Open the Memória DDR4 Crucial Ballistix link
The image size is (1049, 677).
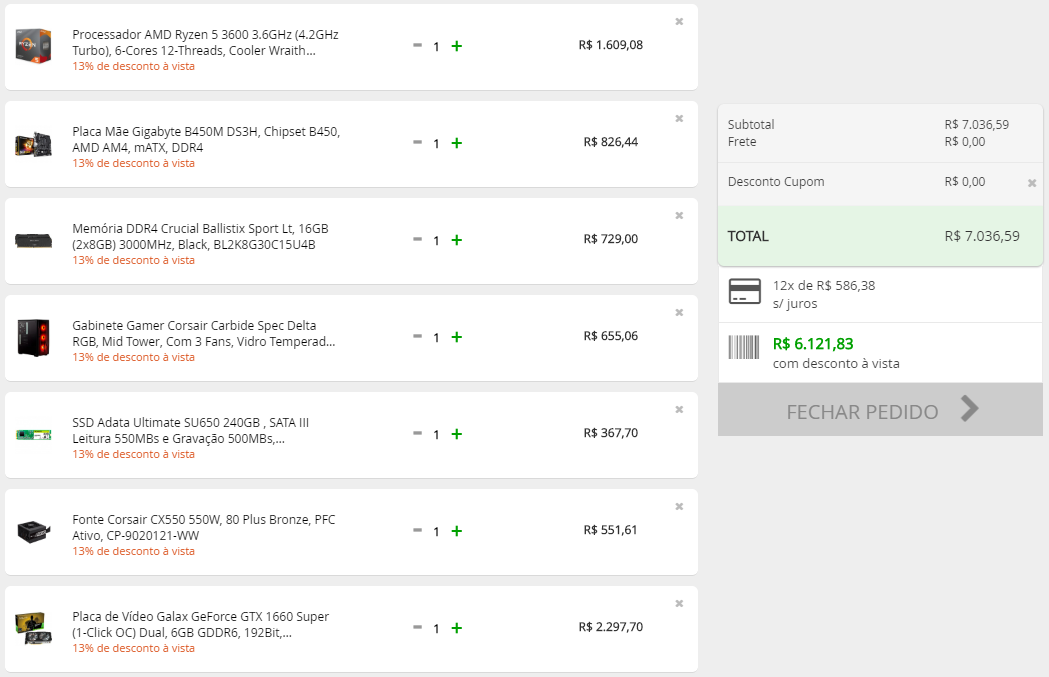tap(200, 236)
